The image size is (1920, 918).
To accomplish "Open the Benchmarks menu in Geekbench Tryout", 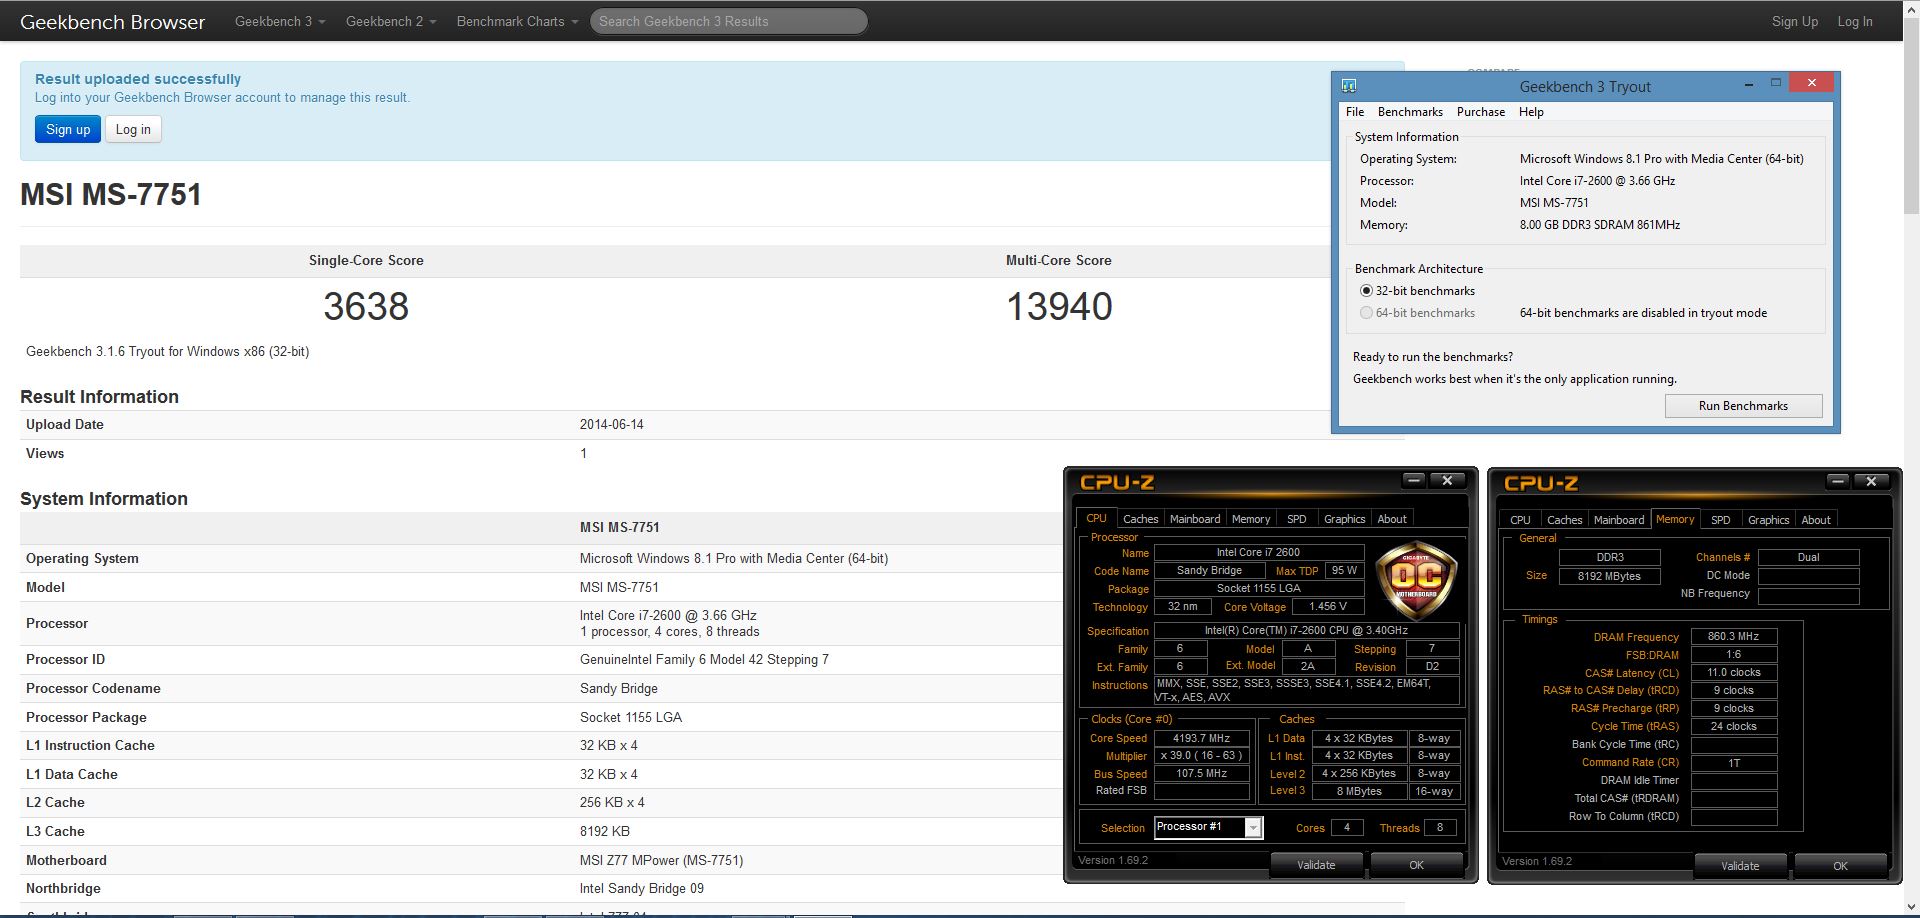I will [x=1410, y=112].
